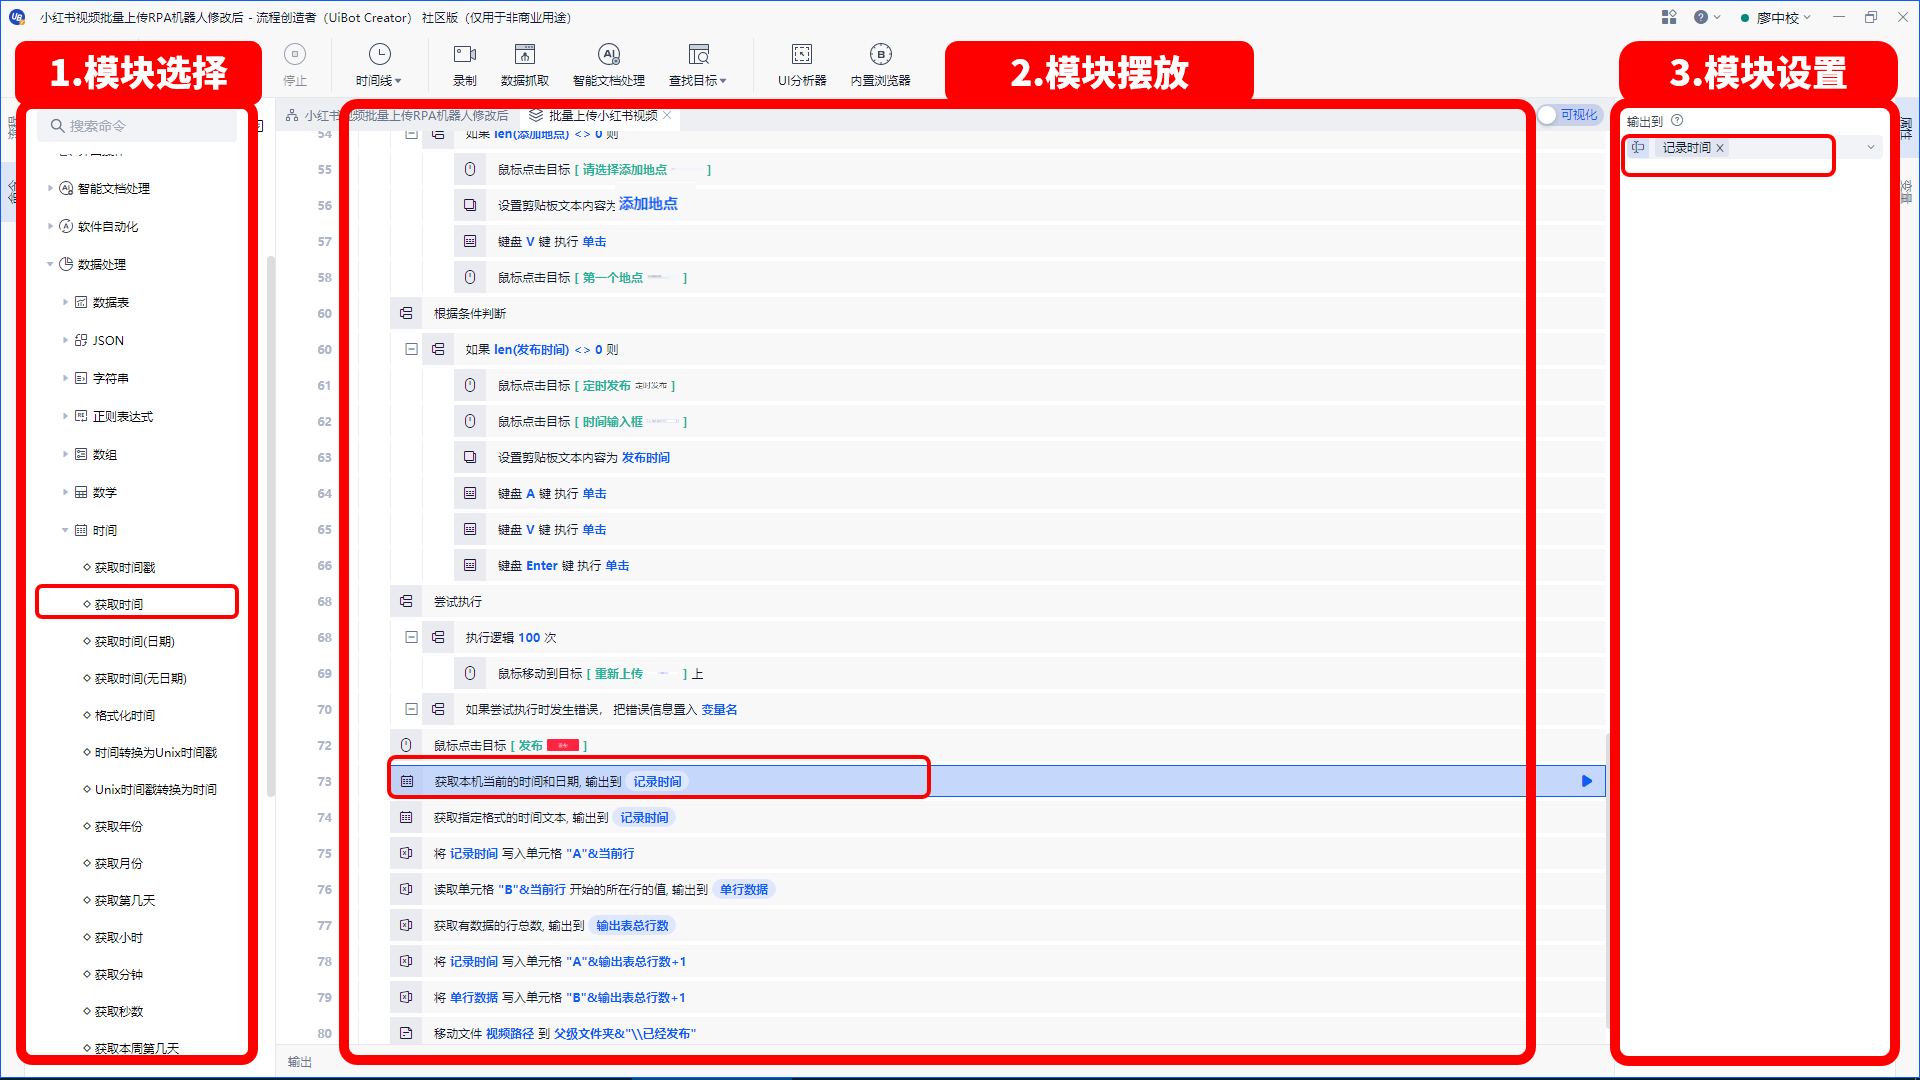Switch to the 批量上传小红书视频 tab
Image resolution: width=1920 pixels, height=1080 pixels.
[602, 115]
